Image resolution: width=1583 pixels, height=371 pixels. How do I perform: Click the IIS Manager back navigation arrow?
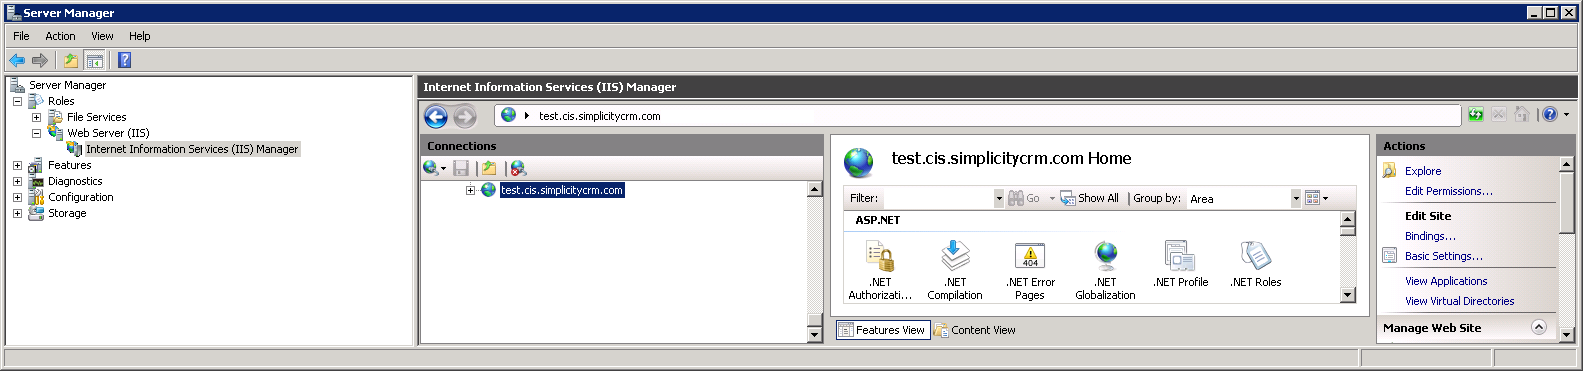pyautogui.click(x=436, y=117)
